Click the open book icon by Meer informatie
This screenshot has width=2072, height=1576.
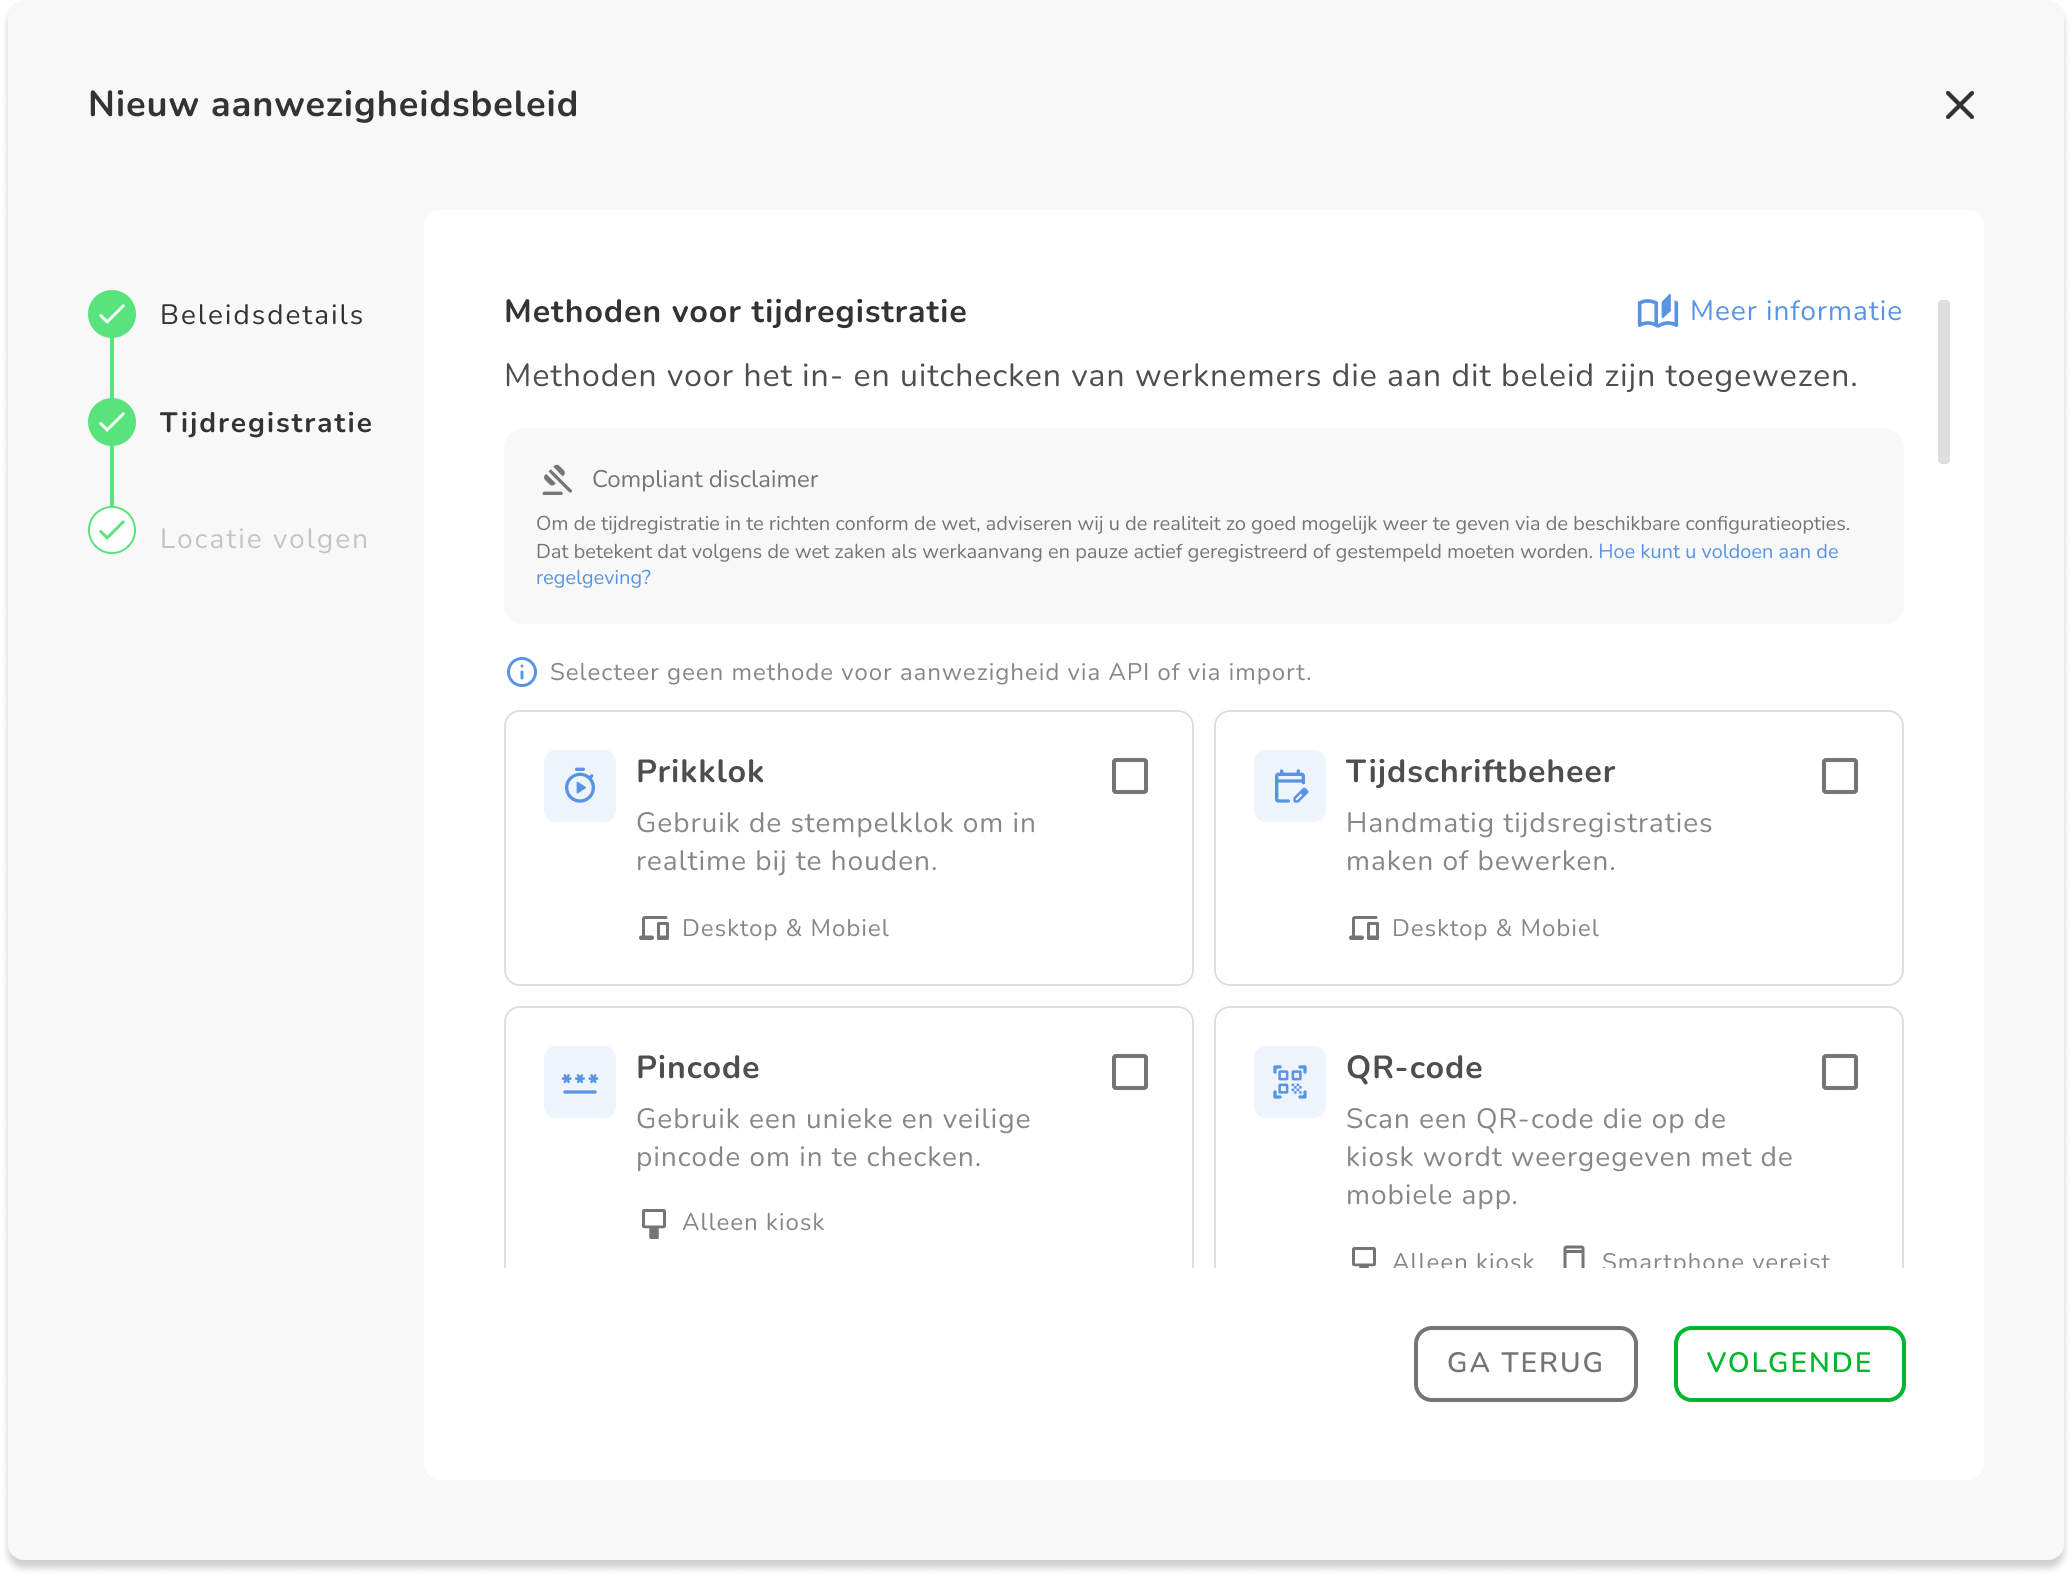coord(1657,312)
